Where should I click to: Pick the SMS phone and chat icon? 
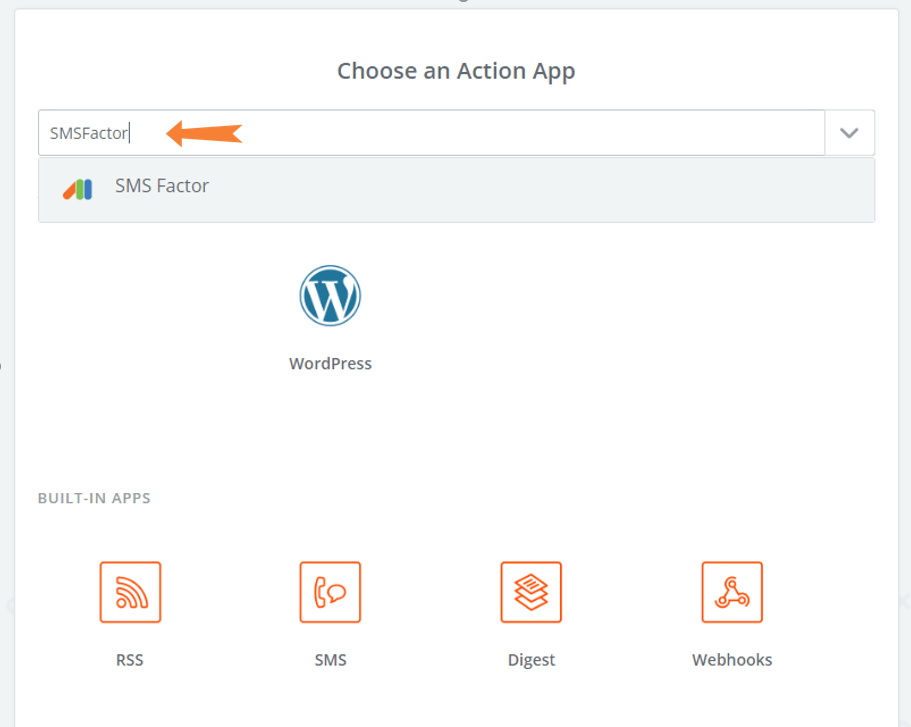tap(330, 592)
